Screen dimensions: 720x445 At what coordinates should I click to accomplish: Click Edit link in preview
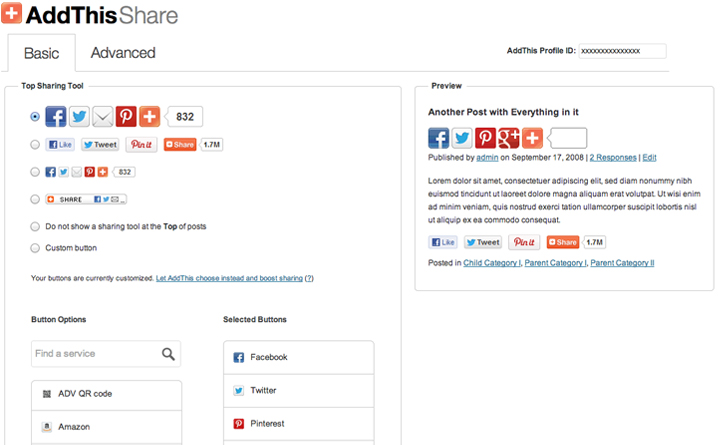[x=649, y=158]
